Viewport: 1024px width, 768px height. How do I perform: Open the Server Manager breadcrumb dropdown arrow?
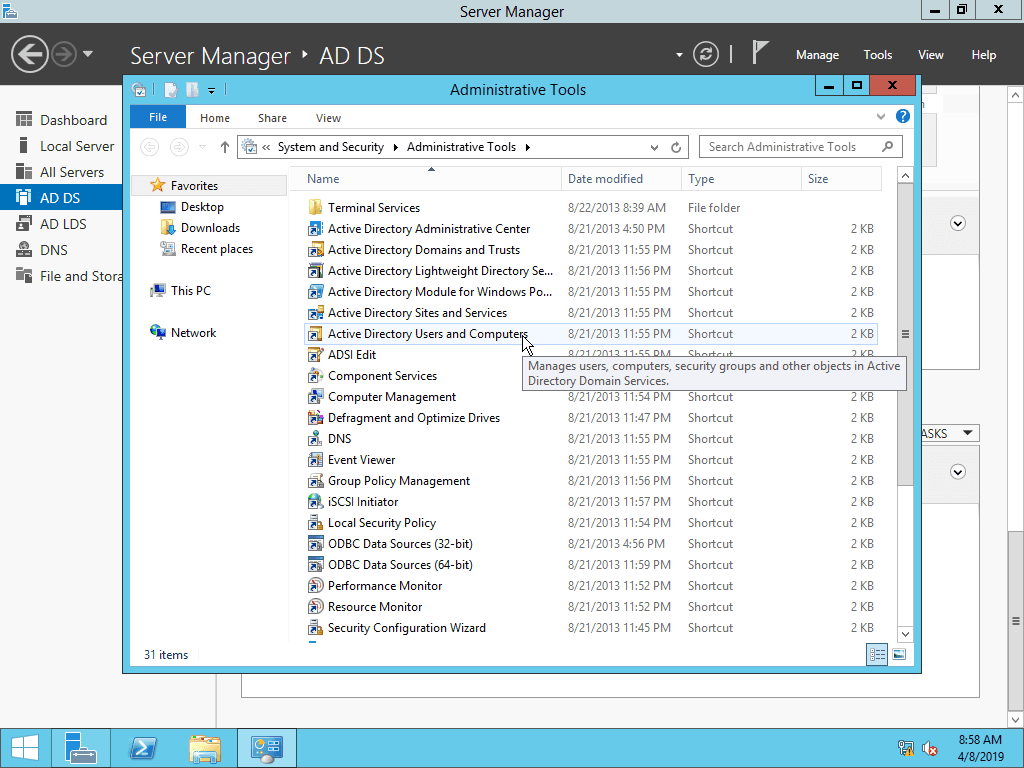point(679,55)
